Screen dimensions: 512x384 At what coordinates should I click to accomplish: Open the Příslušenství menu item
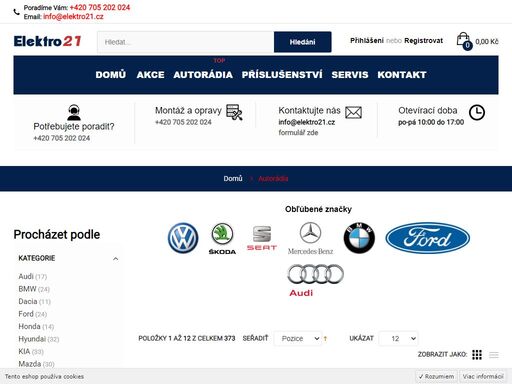point(282,75)
